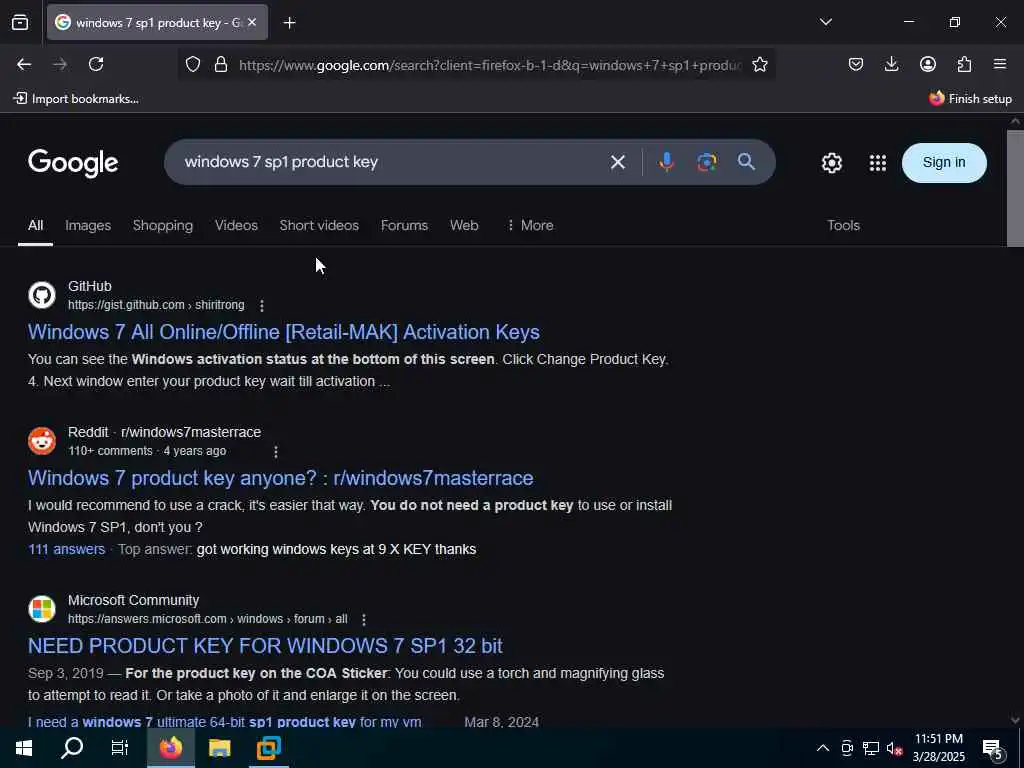Go forward one page

60,64
